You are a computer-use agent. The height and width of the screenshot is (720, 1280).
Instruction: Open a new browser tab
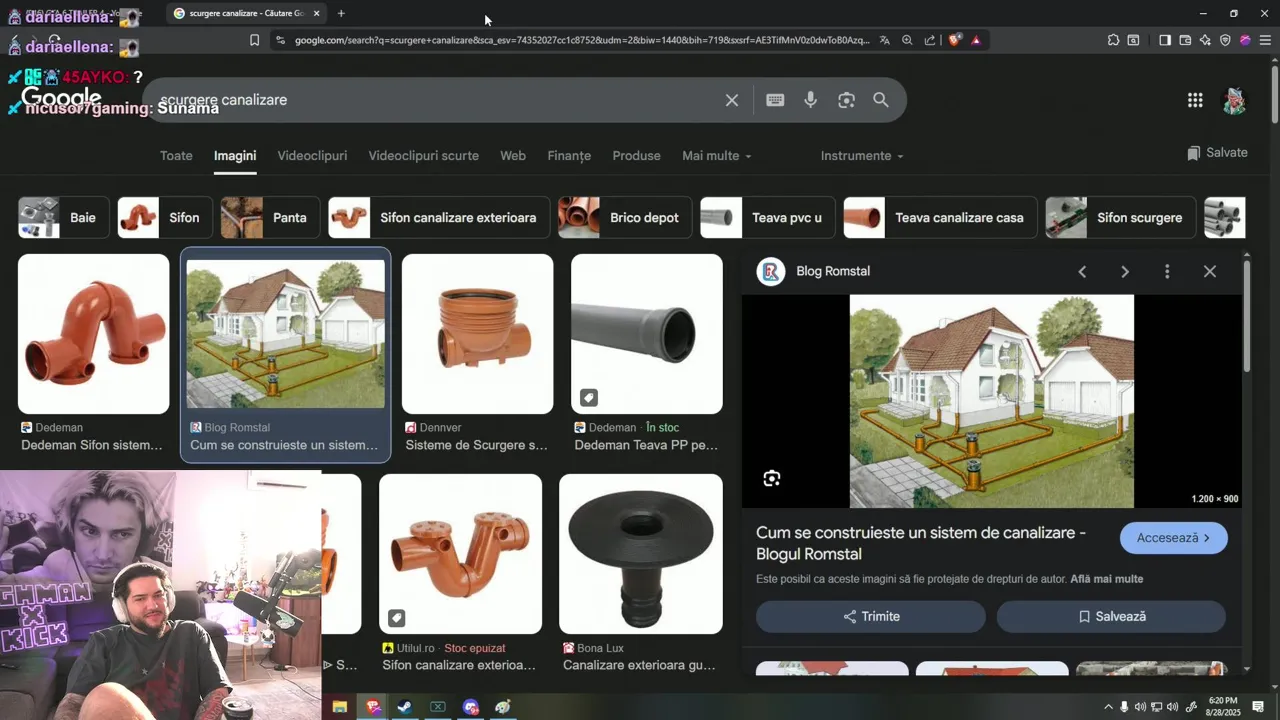(x=341, y=13)
